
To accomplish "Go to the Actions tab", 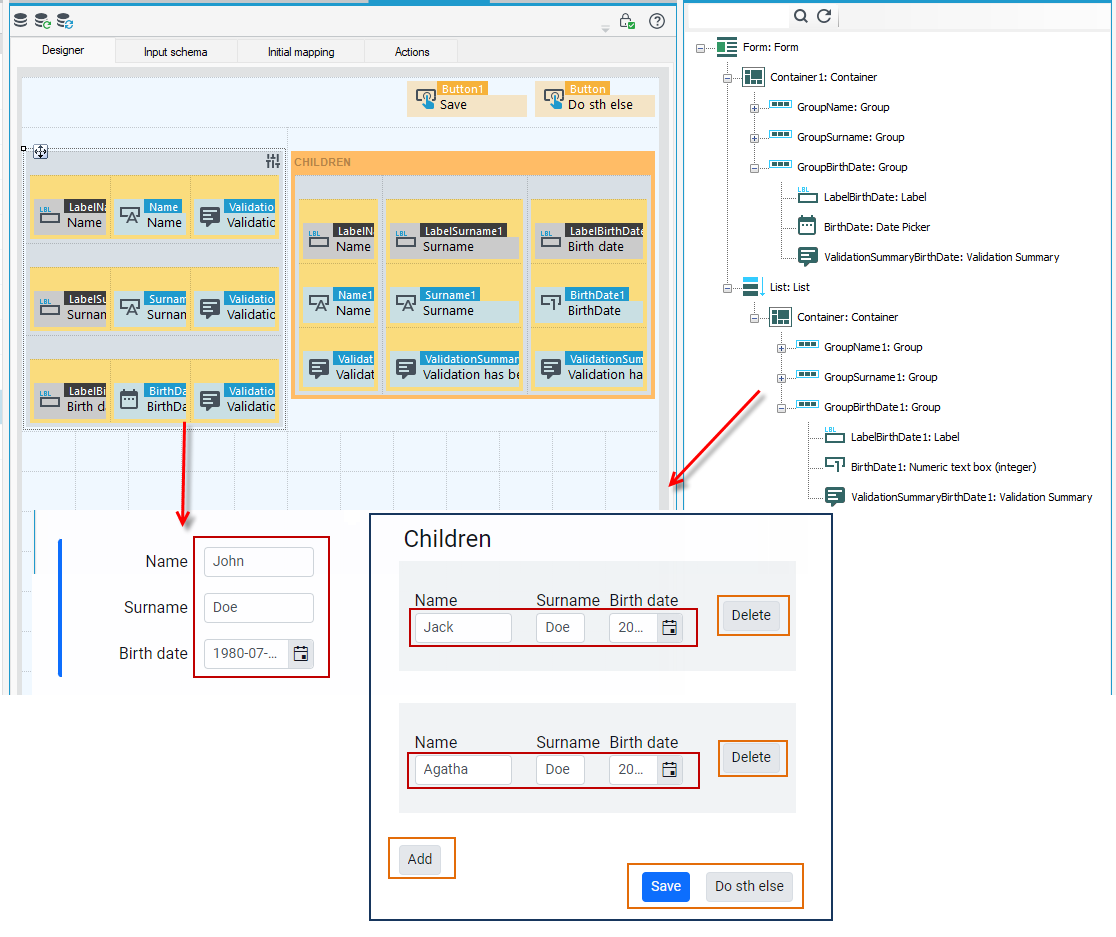I will [412, 52].
